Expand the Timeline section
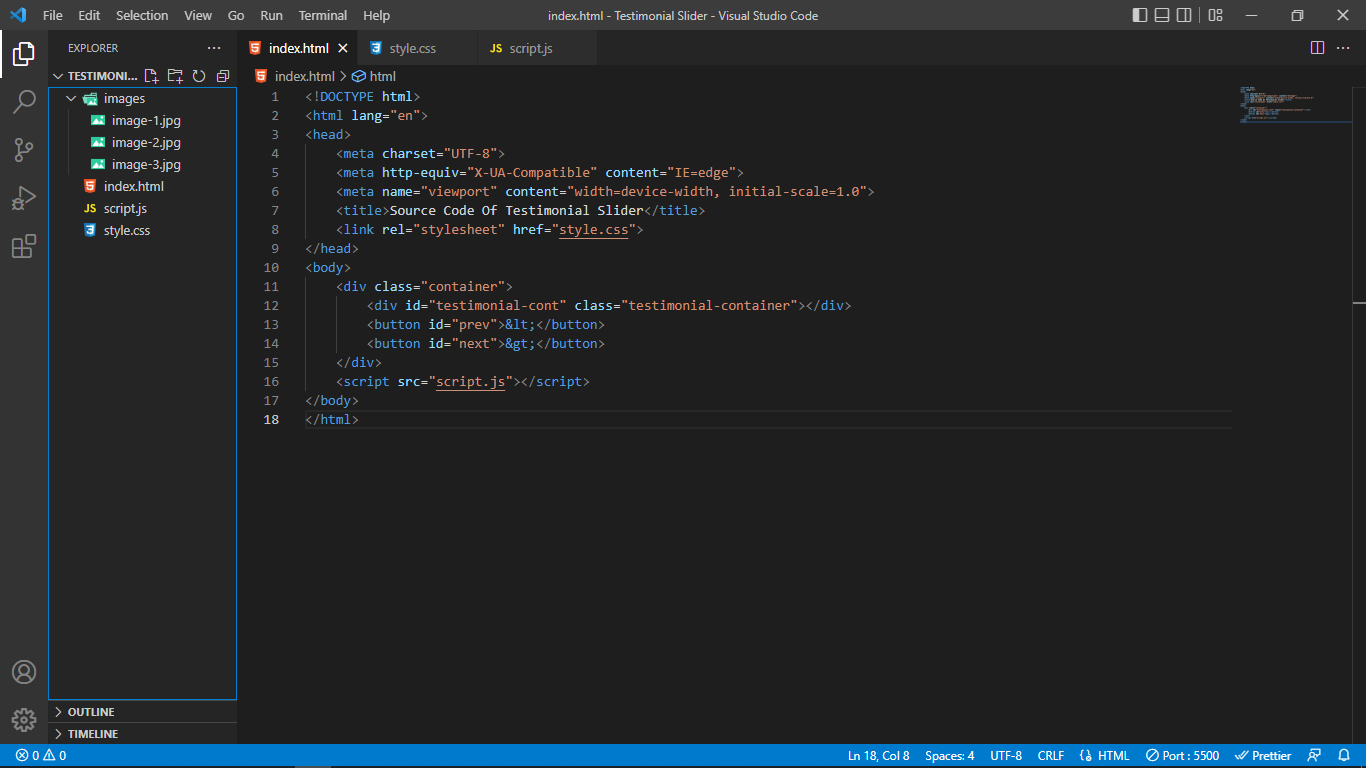The height and width of the screenshot is (768, 1366). pos(92,734)
